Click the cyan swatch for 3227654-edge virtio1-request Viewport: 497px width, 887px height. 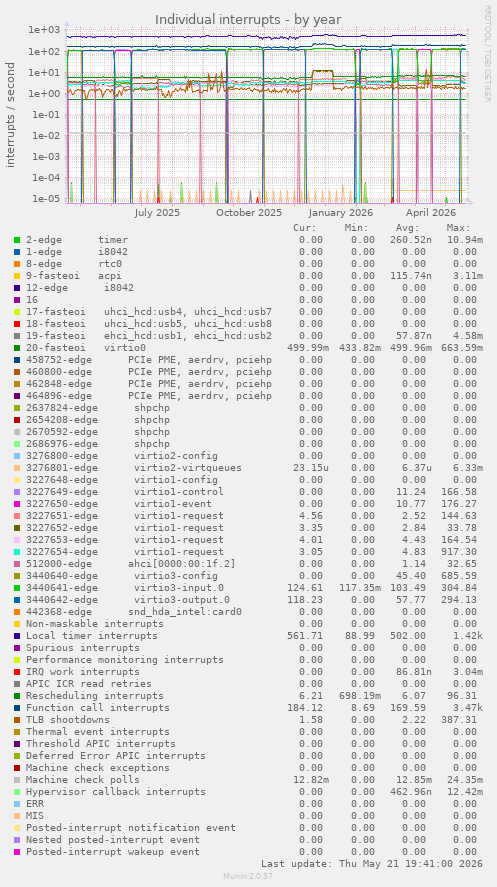(17, 552)
